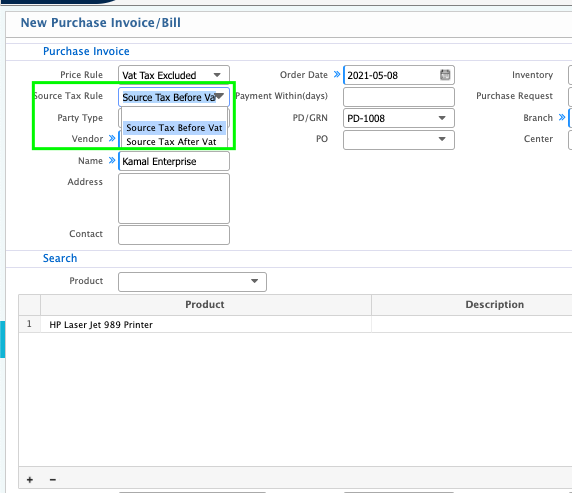Click the Product column header
Viewport: 572px width, 493px height.
point(206,305)
